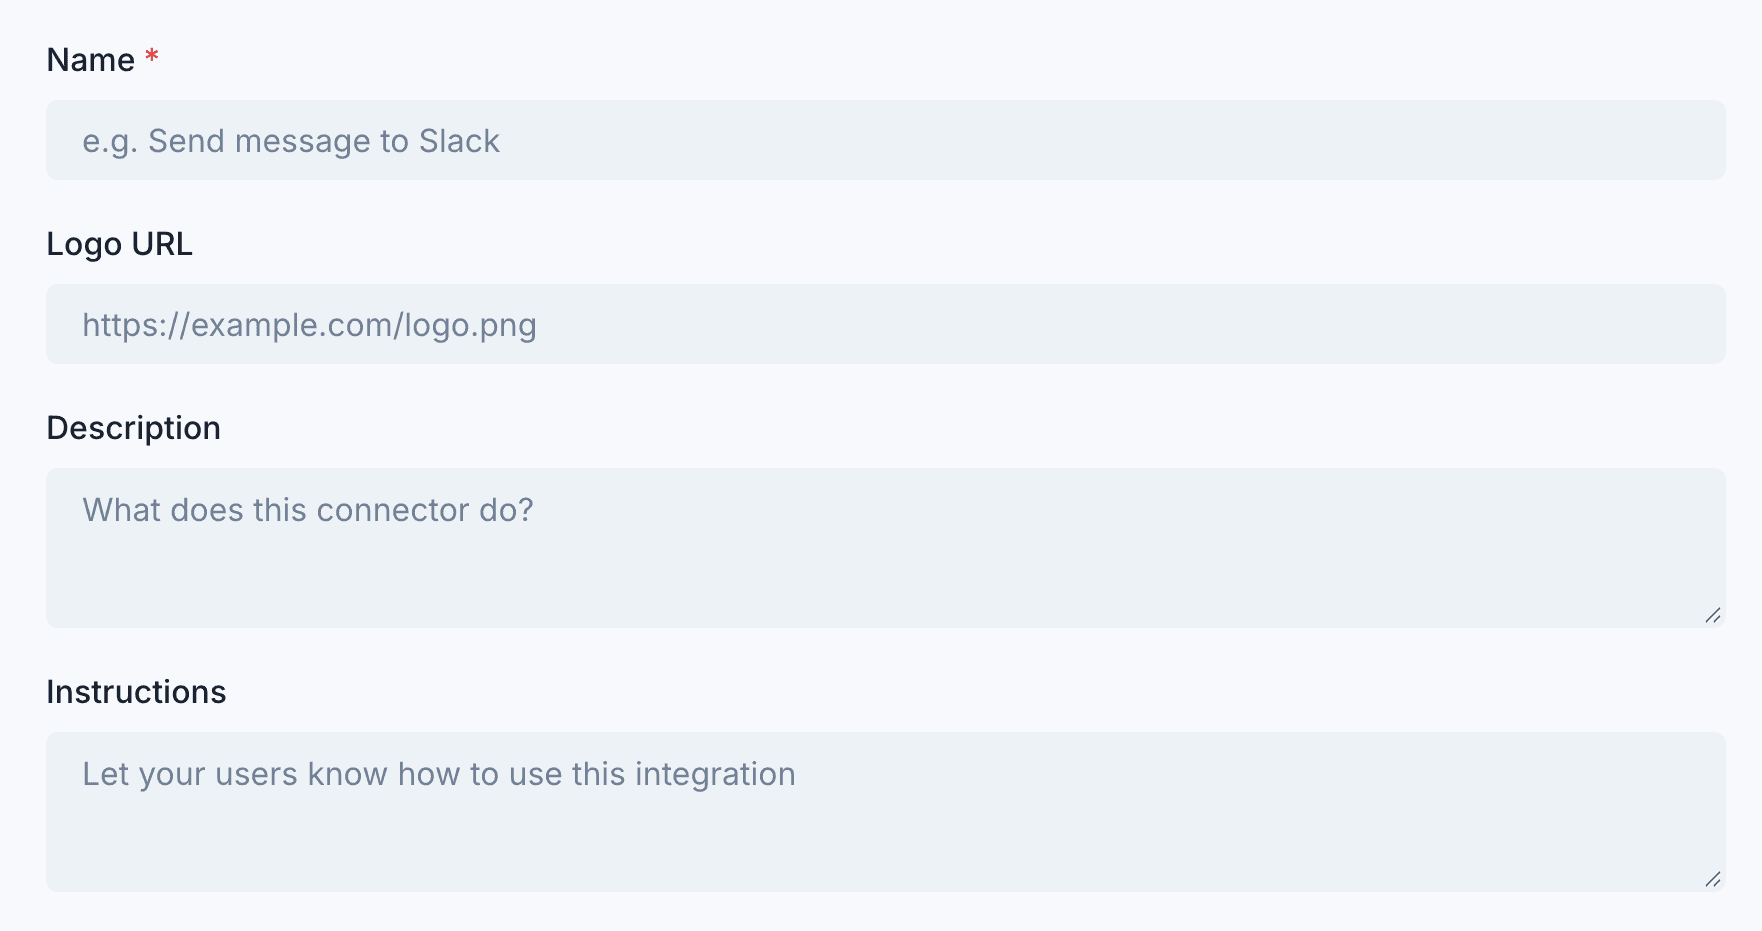Select the "Description" field label

pos(133,428)
